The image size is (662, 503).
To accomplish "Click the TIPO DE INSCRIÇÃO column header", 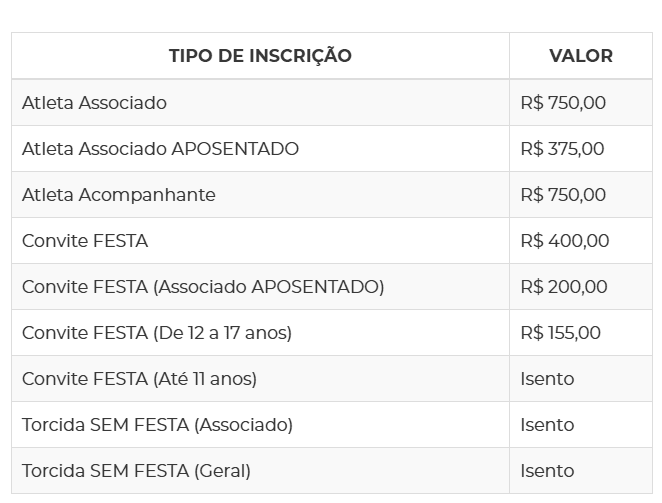I will (260, 56).
